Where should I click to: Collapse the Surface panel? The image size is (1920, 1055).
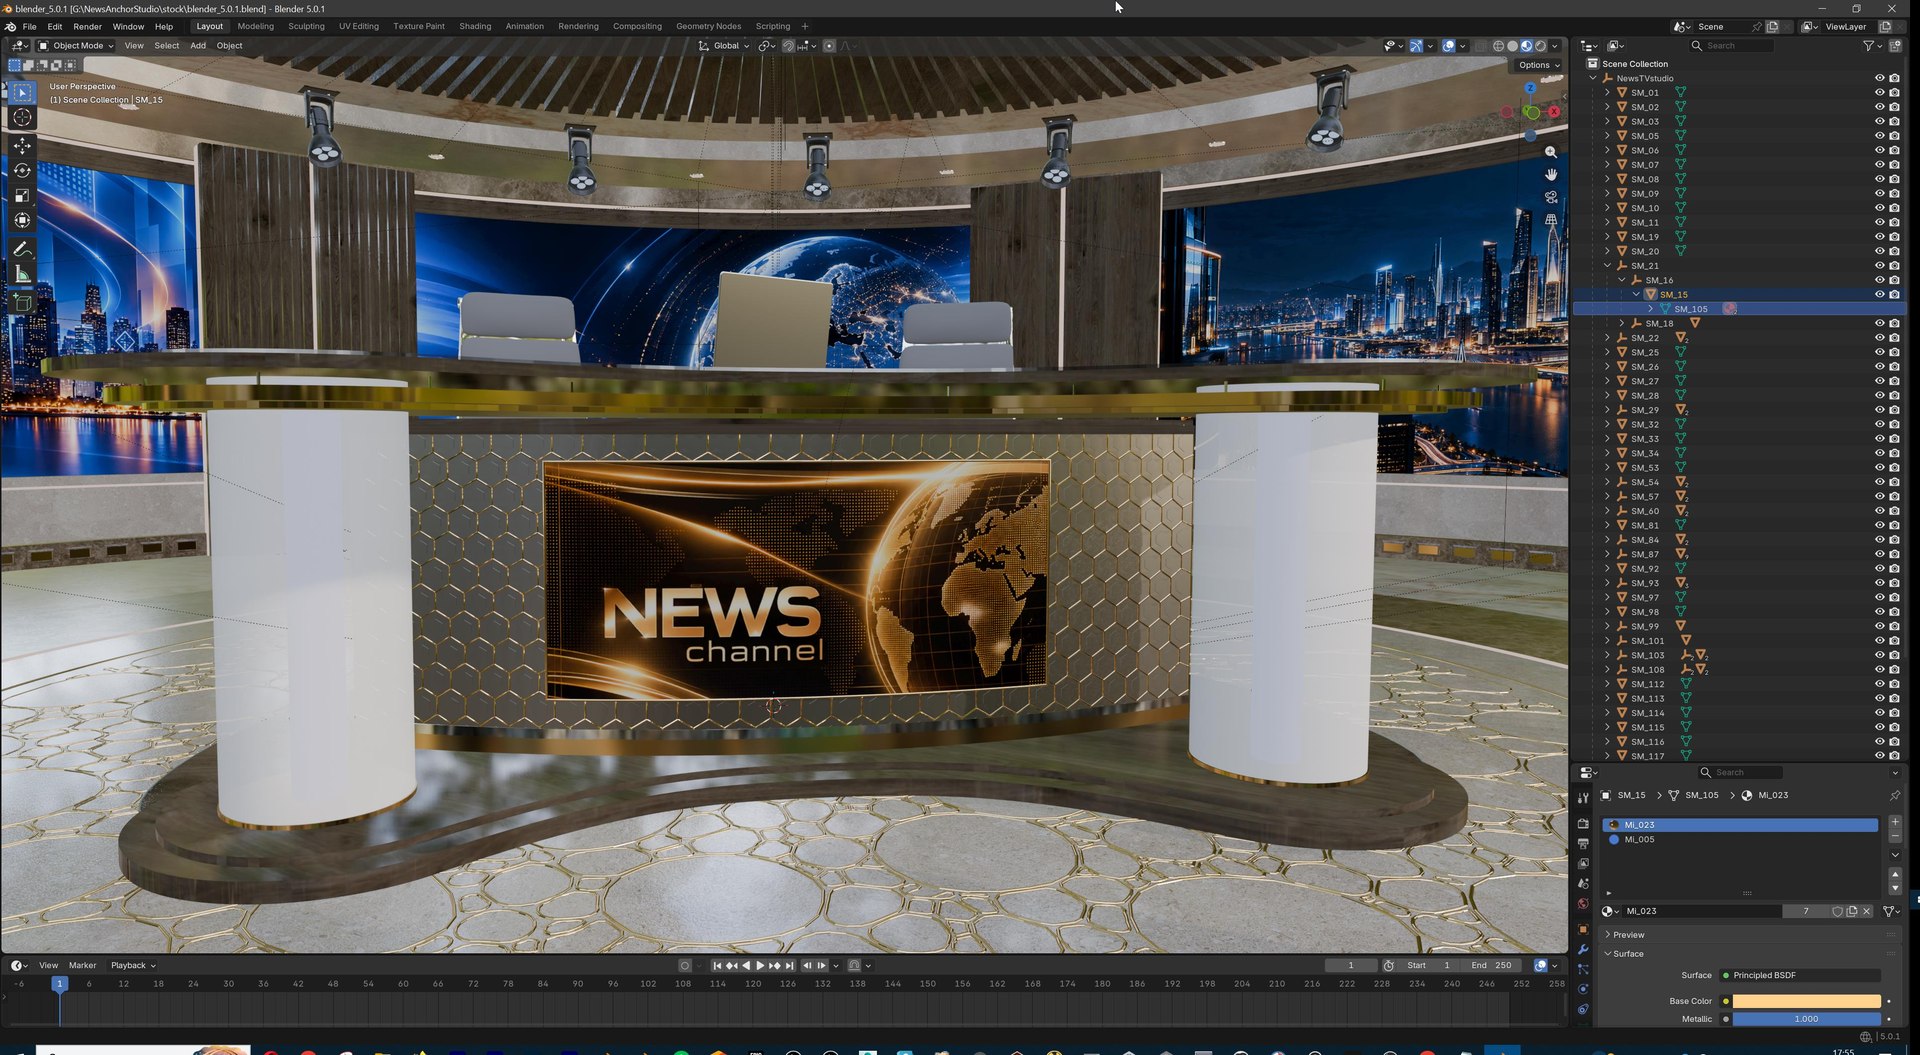(1628, 954)
